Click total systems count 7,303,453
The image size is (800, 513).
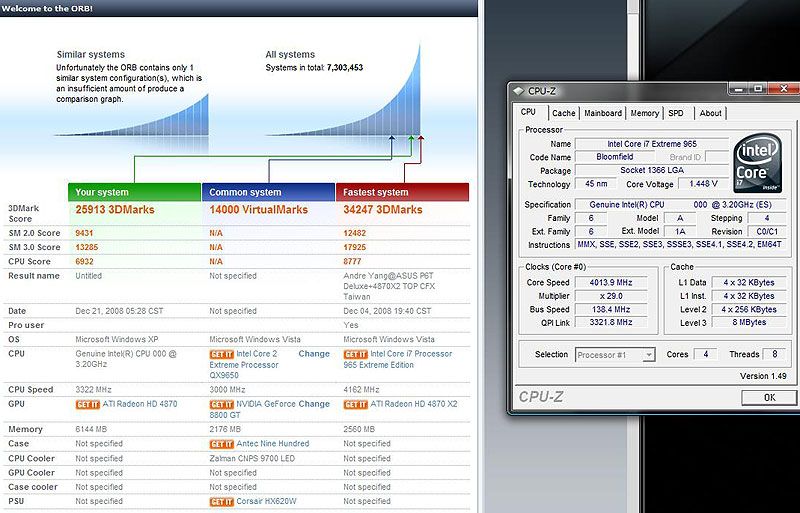[x=345, y=67]
